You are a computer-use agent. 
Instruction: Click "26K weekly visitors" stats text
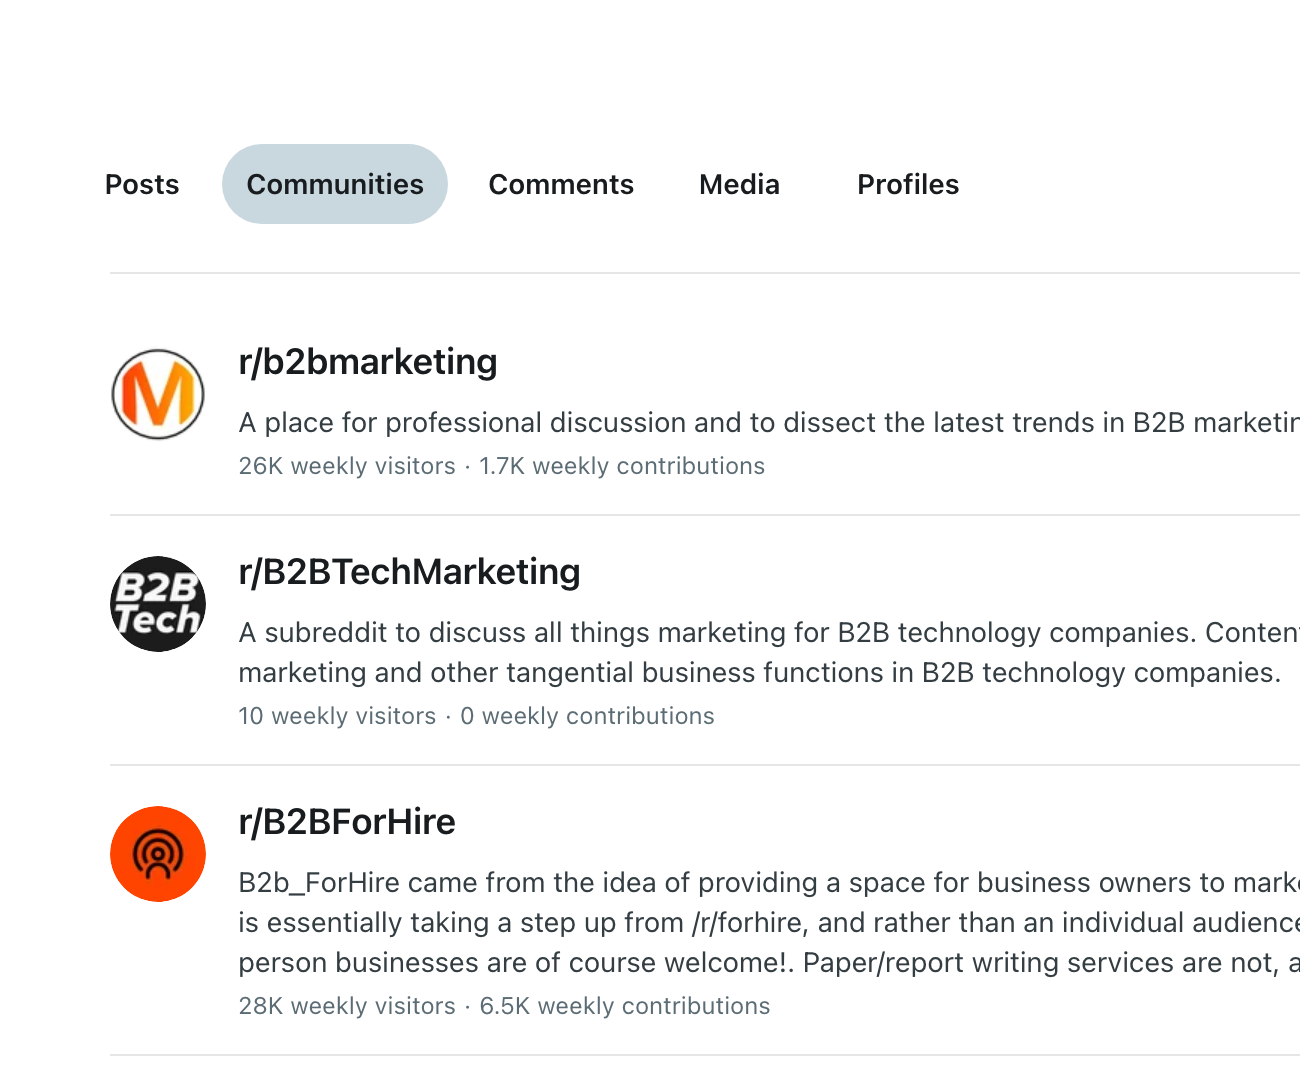point(347,466)
